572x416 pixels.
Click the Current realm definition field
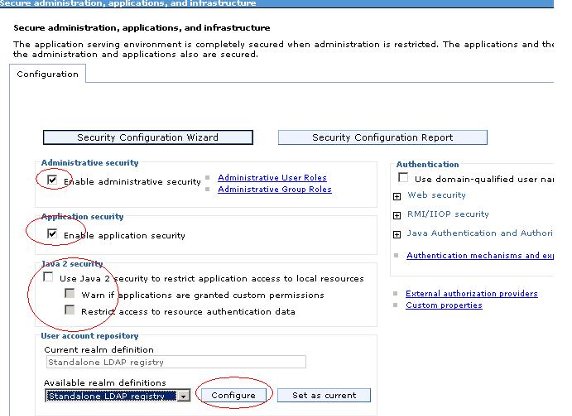176,362
